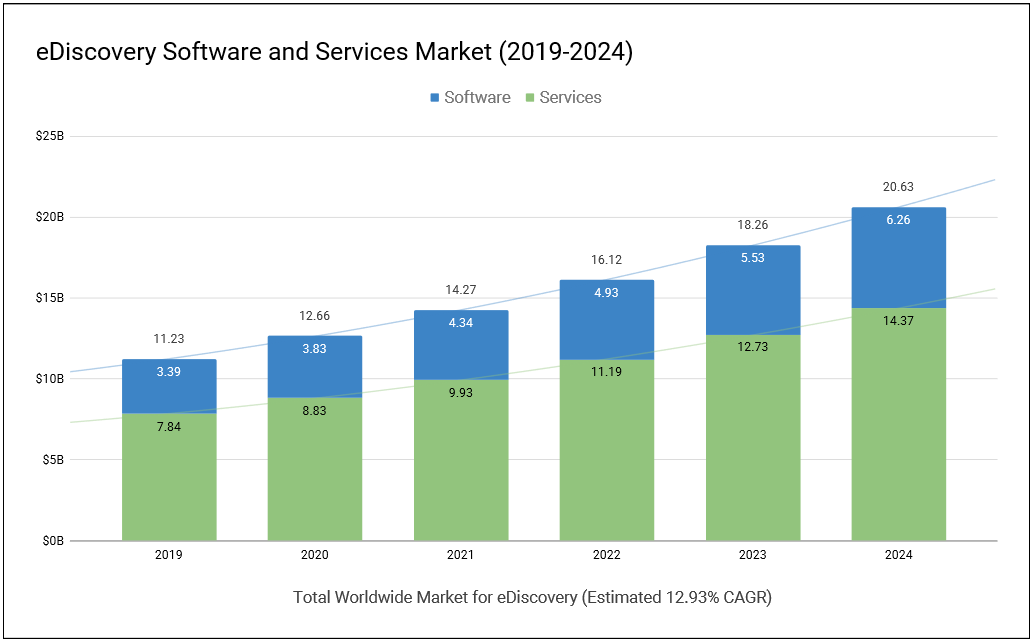The width and height of the screenshot is (1032, 641).
Task: Select the 2023 Services segment labeled 12.73
Action: (x=753, y=438)
